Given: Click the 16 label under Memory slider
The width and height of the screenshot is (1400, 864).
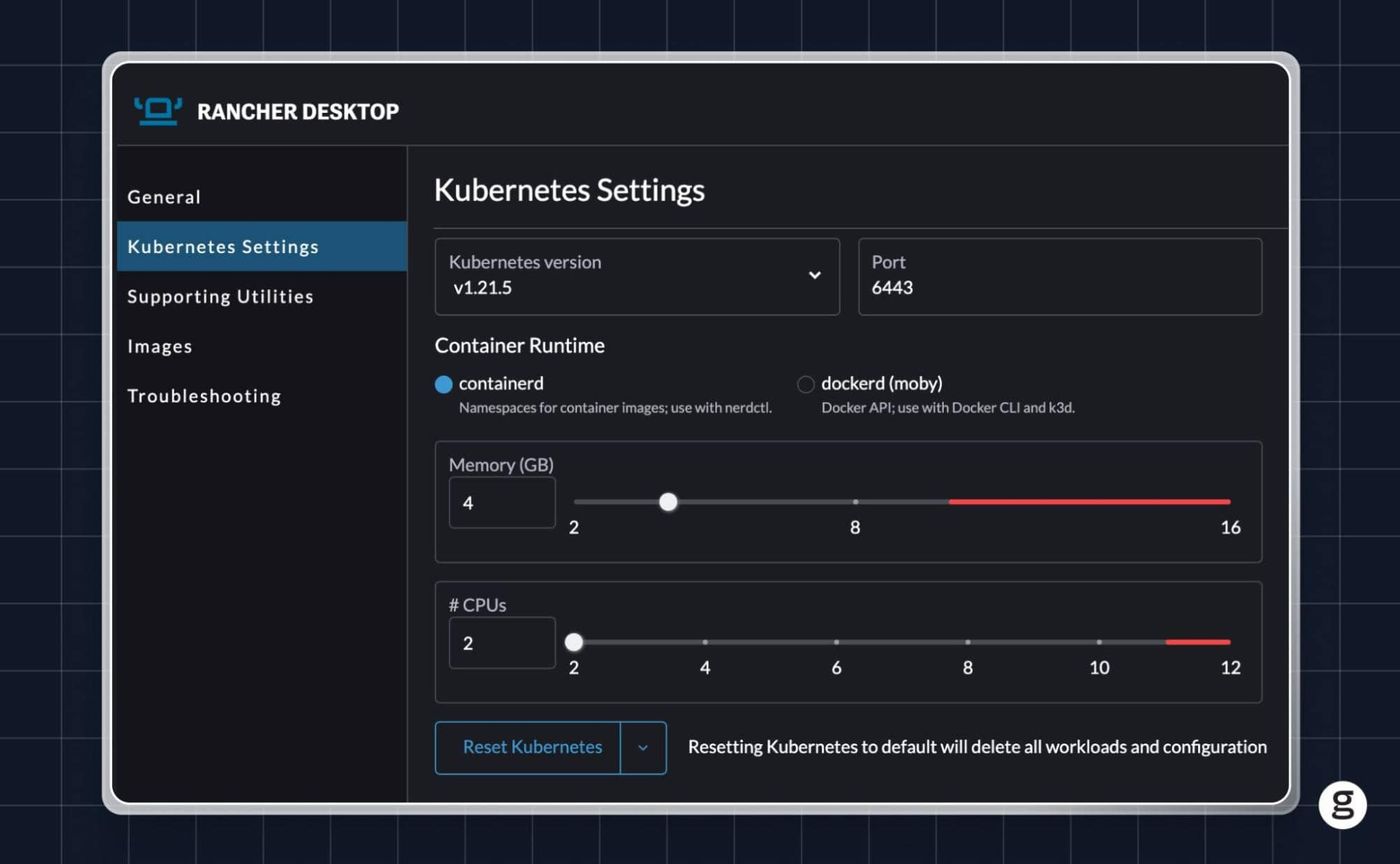Looking at the screenshot, I should (x=1230, y=527).
